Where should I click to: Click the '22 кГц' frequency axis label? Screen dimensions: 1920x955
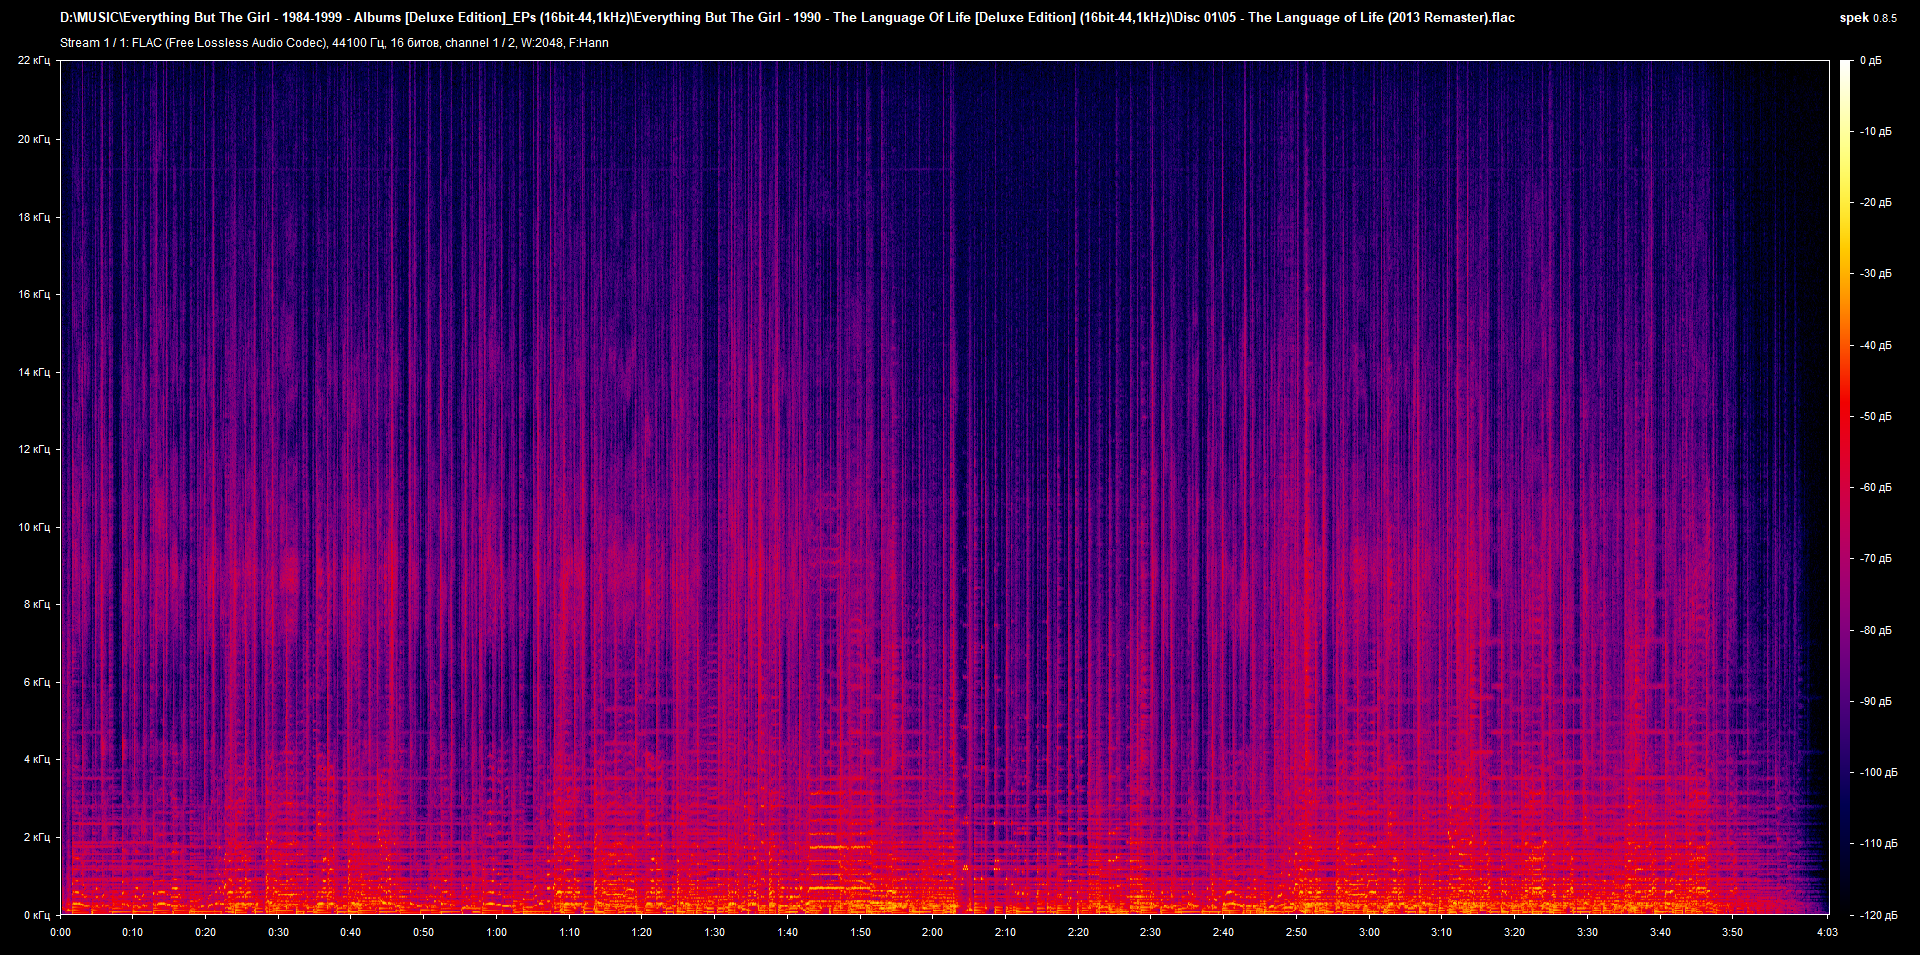[x=34, y=61]
